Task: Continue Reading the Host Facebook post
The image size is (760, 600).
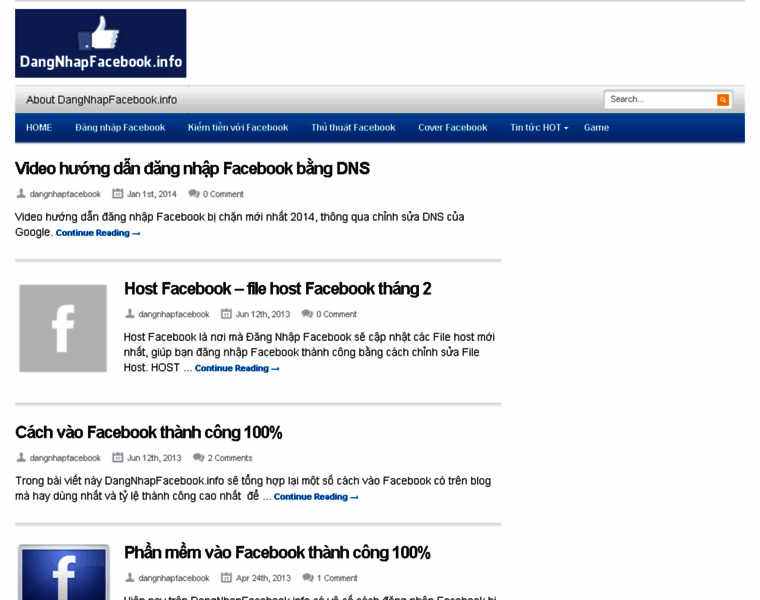Action: (x=237, y=368)
